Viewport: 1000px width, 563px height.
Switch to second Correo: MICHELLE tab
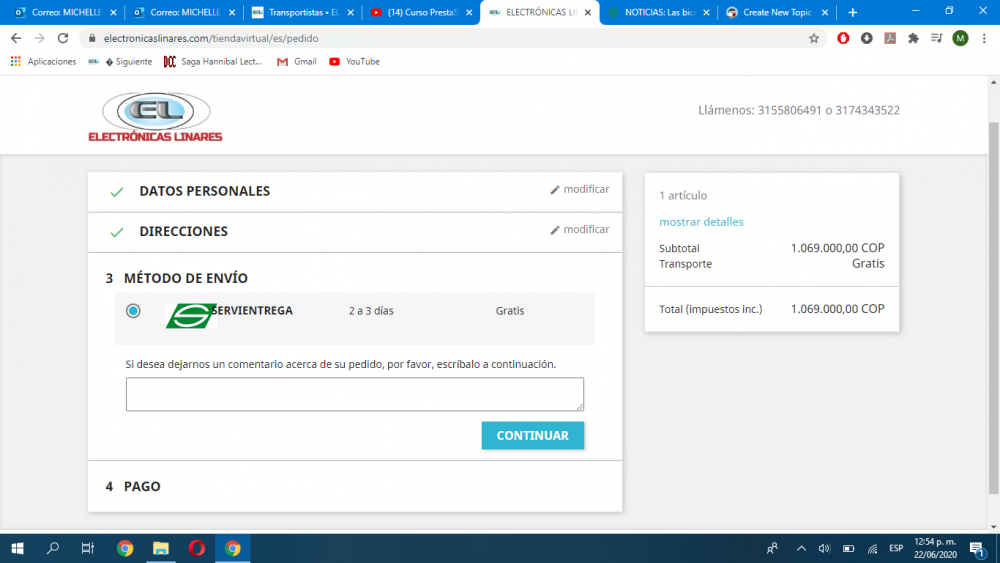coord(184,13)
